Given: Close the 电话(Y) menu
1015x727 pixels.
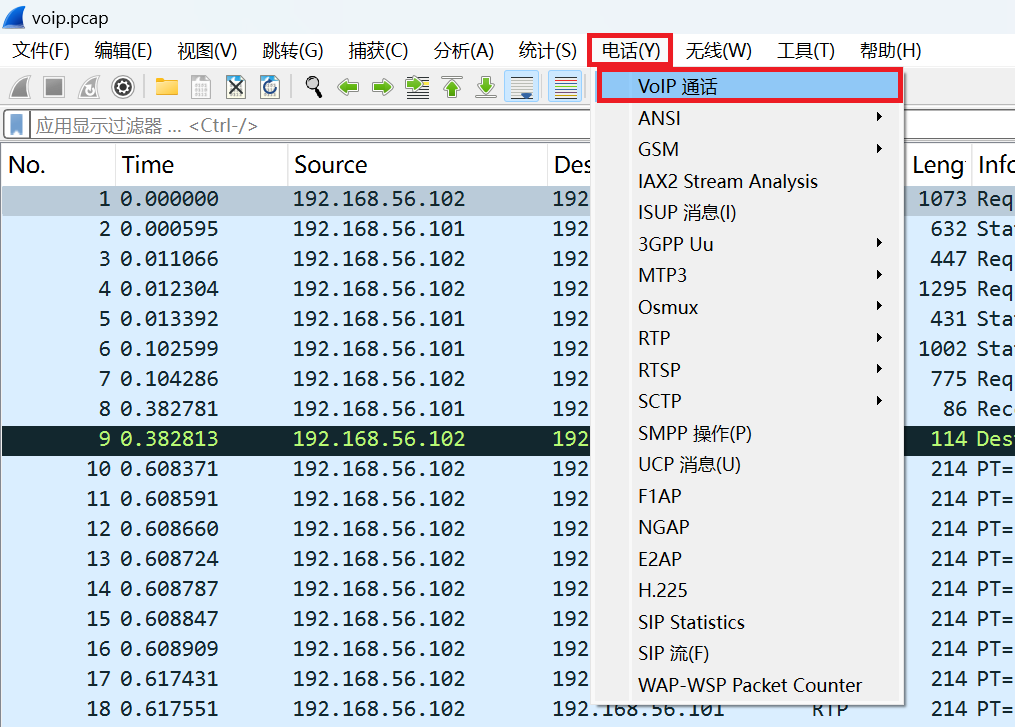Looking at the screenshot, I should (630, 50).
